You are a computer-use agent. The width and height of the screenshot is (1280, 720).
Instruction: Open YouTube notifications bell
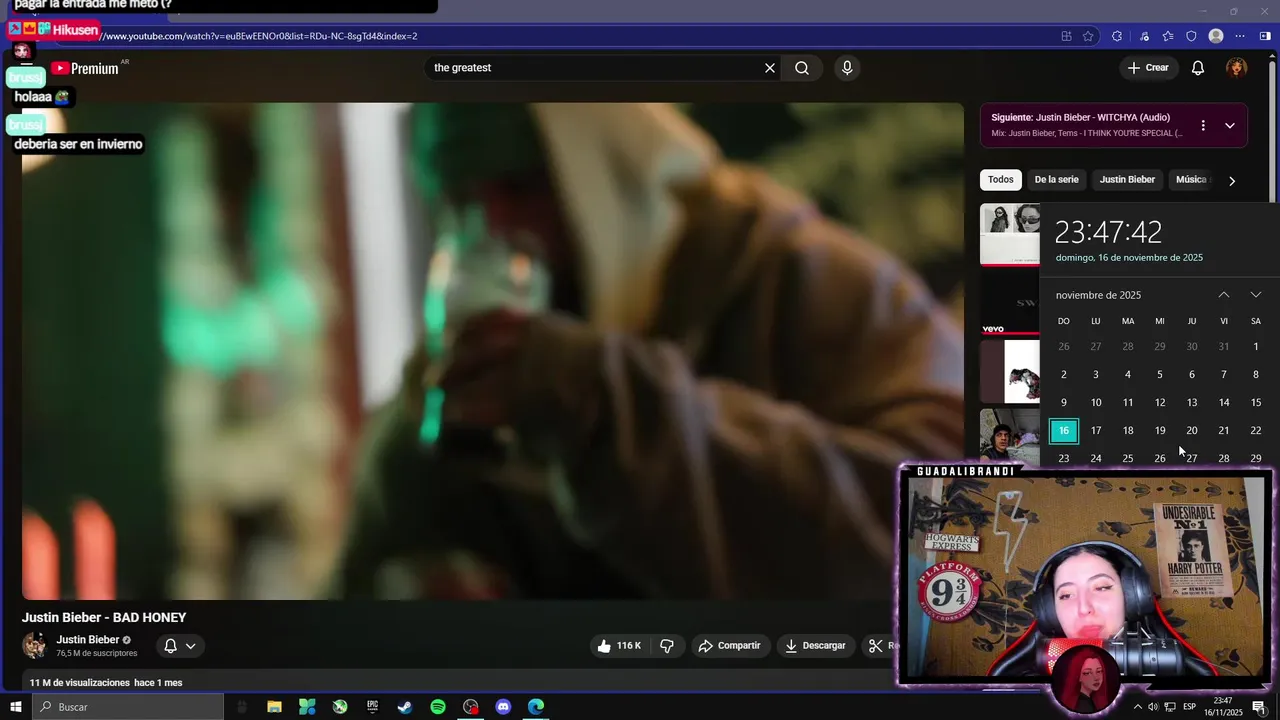pyautogui.click(x=1198, y=68)
